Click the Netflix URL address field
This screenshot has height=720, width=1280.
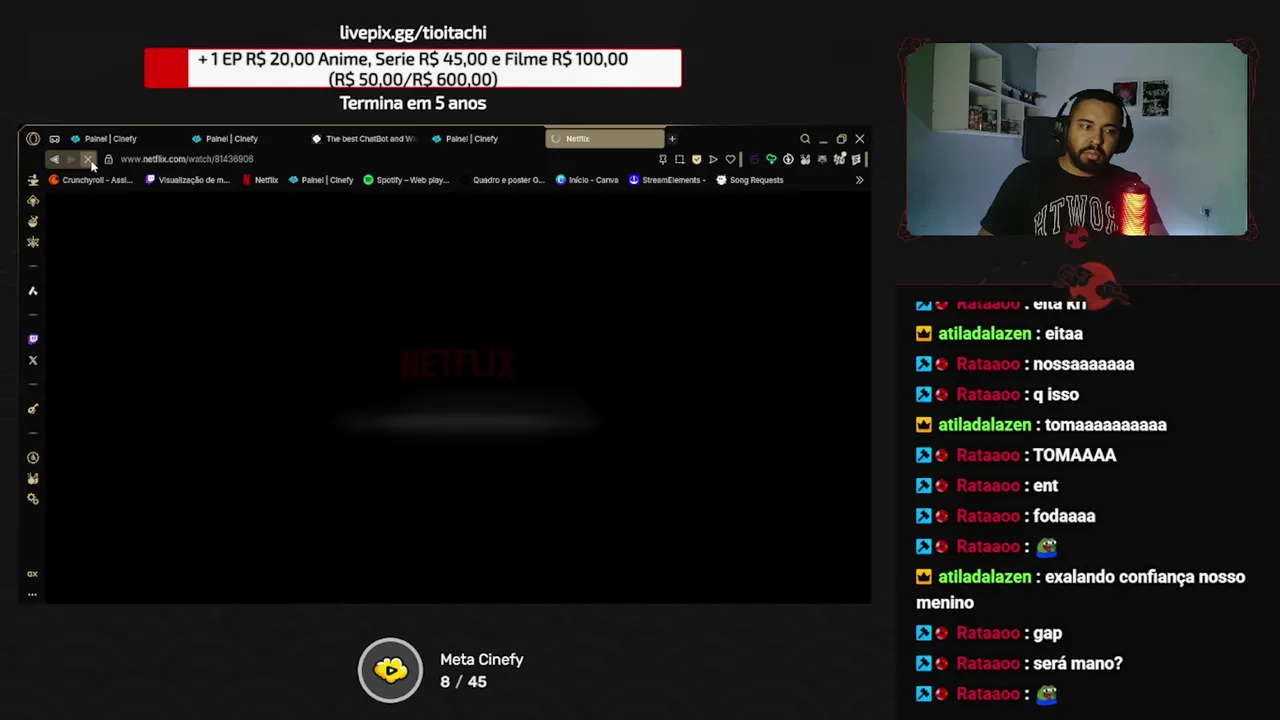187,159
